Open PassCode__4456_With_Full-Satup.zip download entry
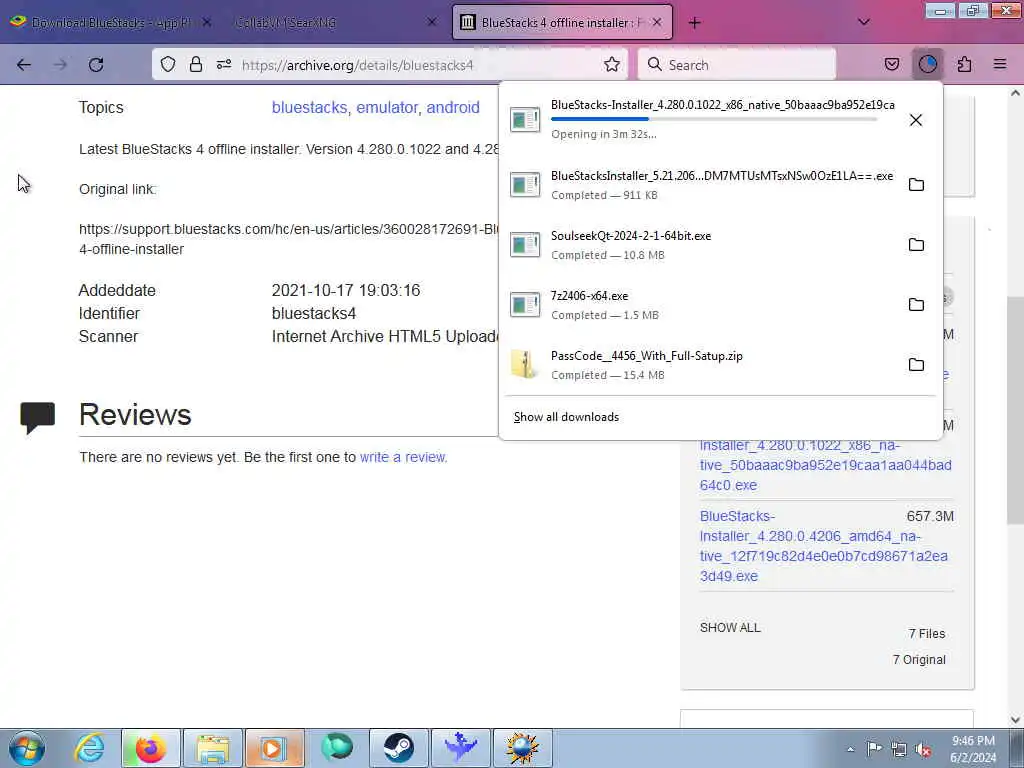1024x768 pixels. pos(702,365)
